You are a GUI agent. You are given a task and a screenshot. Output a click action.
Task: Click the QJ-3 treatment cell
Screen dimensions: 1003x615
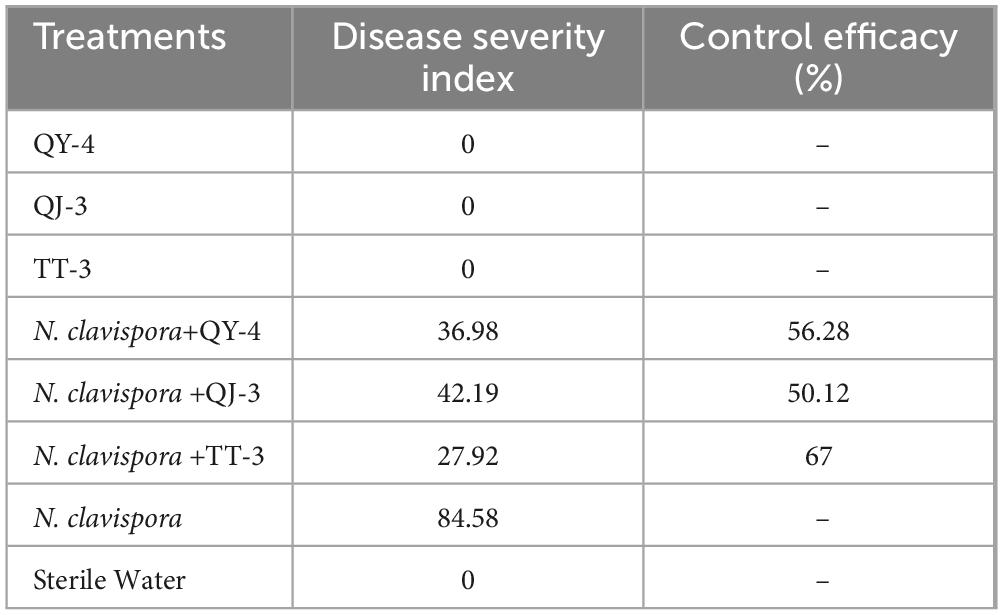60,207
